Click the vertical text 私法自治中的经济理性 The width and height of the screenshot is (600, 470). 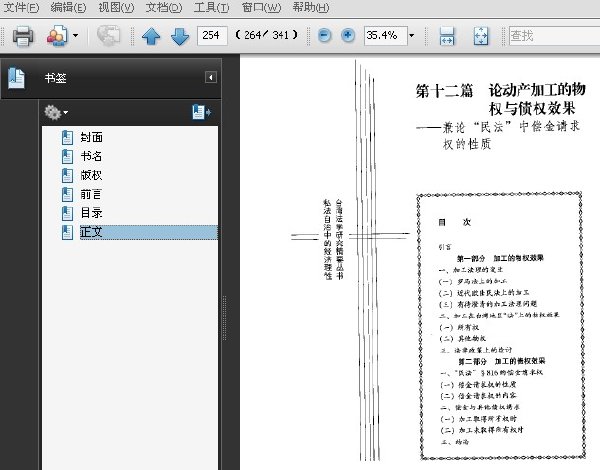[x=327, y=240]
